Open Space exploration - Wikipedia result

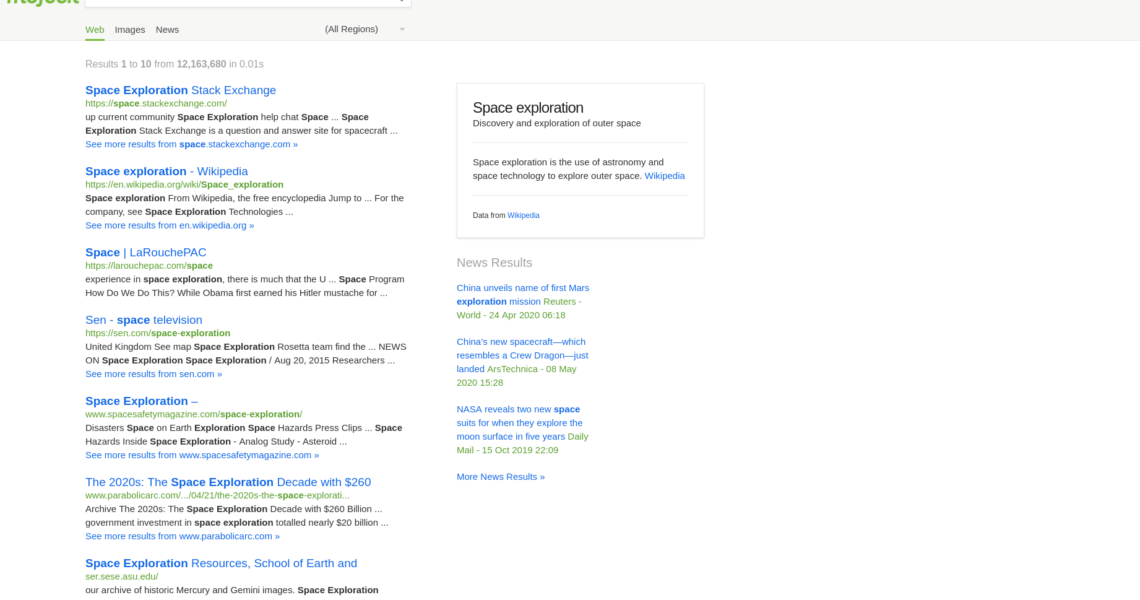coord(166,171)
